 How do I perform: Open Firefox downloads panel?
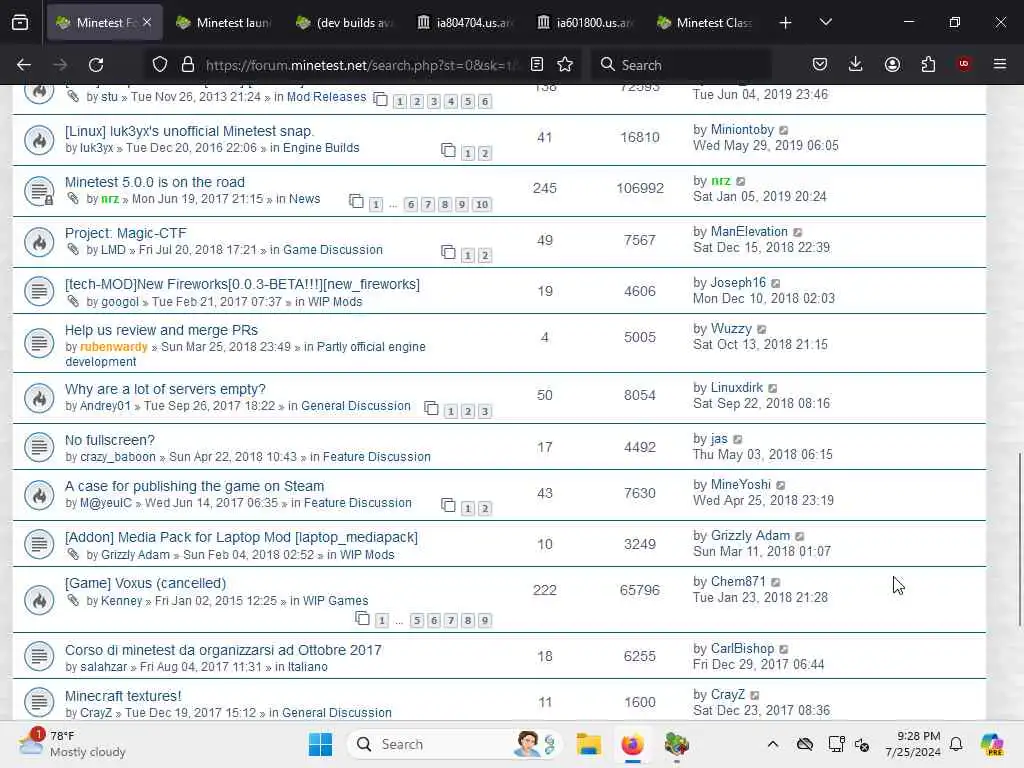coord(856,64)
